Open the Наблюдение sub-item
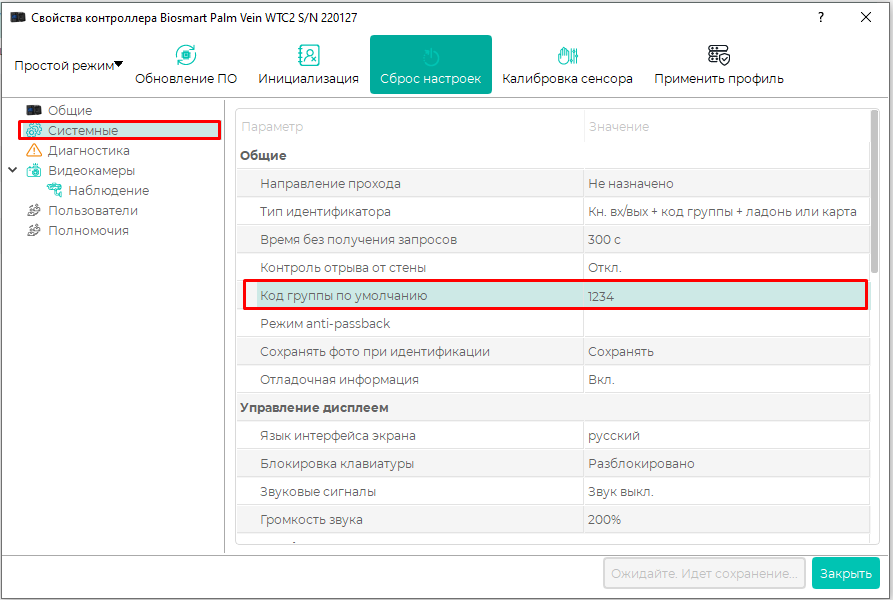The width and height of the screenshot is (893, 600). pyautogui.click(x=109, y=190)
